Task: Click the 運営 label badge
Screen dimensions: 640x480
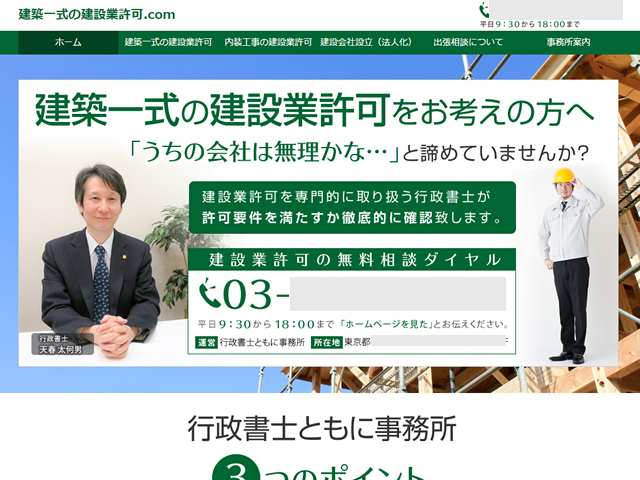Action: click(x=206, y=342)
